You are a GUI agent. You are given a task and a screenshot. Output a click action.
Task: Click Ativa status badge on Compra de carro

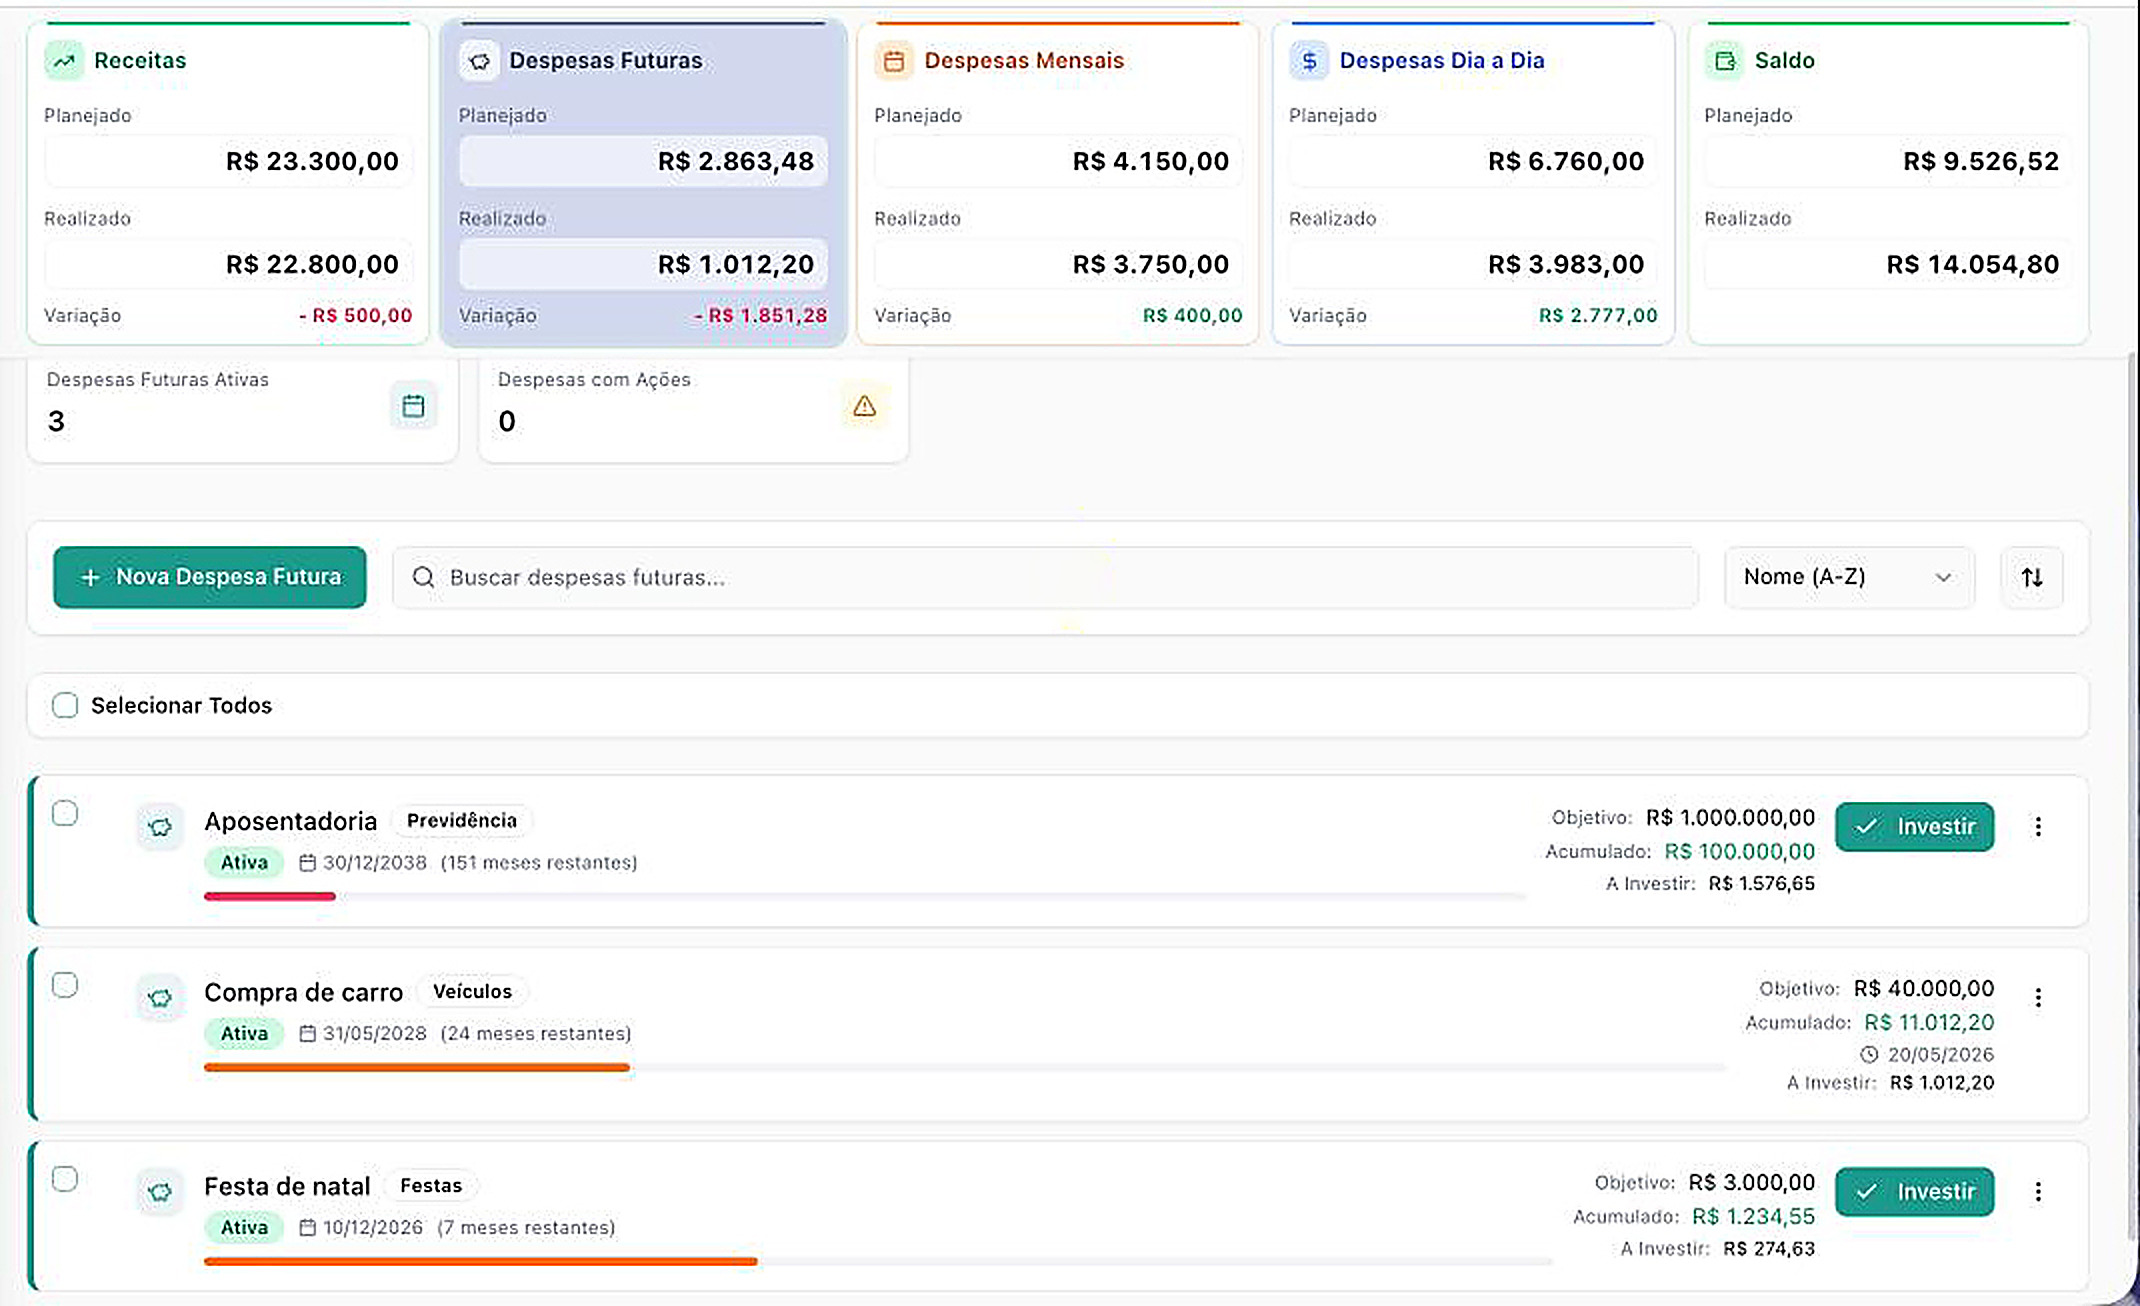(244, 1034)
